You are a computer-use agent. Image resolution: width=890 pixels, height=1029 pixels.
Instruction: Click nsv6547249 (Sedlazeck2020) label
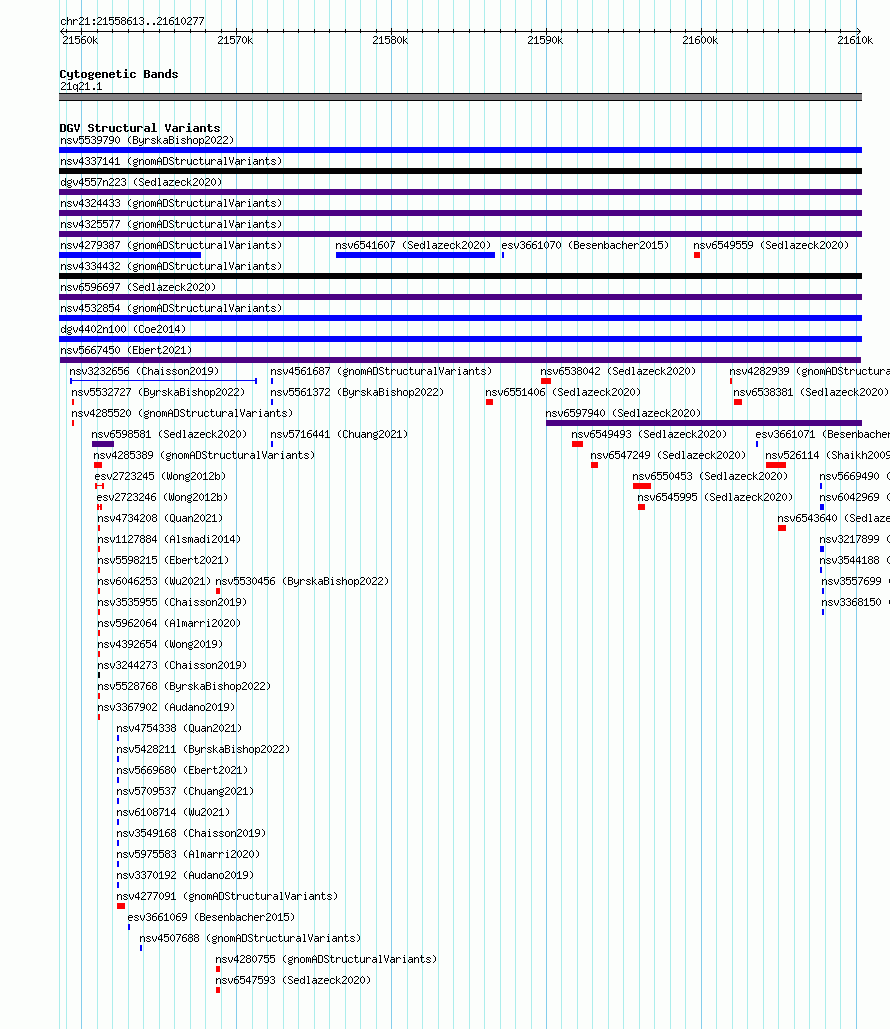tap(668, 455)
